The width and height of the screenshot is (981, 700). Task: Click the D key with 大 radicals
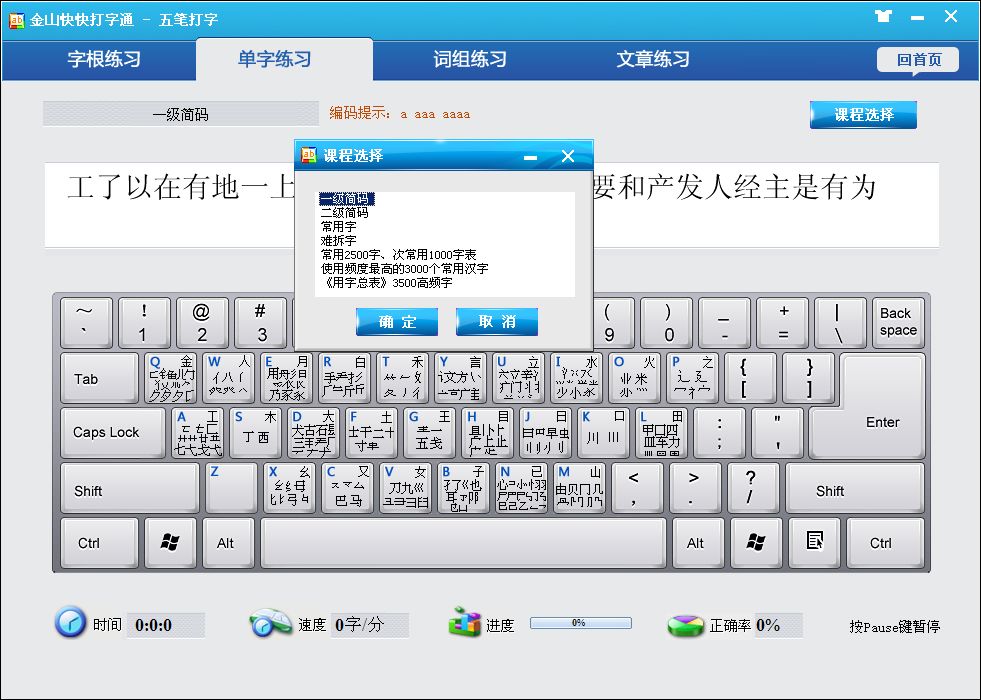313,432
